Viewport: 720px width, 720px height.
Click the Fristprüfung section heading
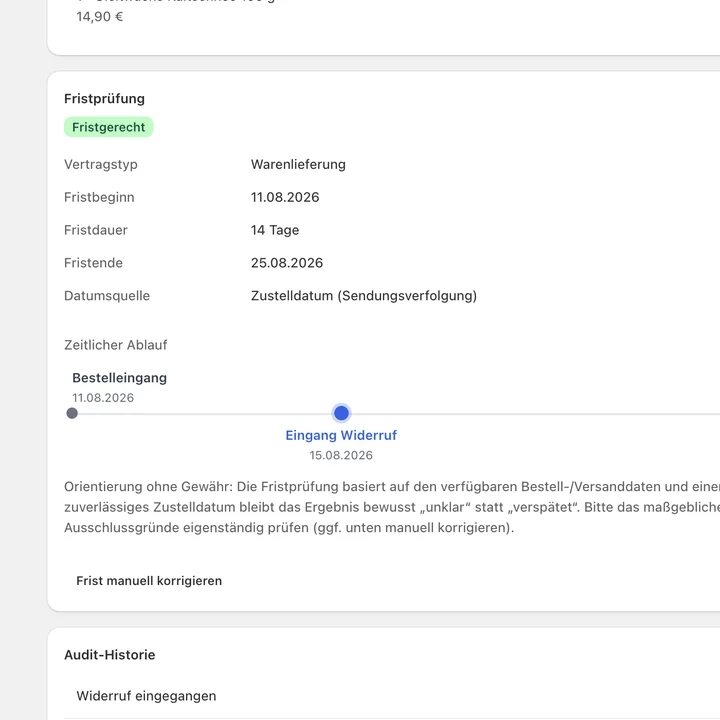104,98
